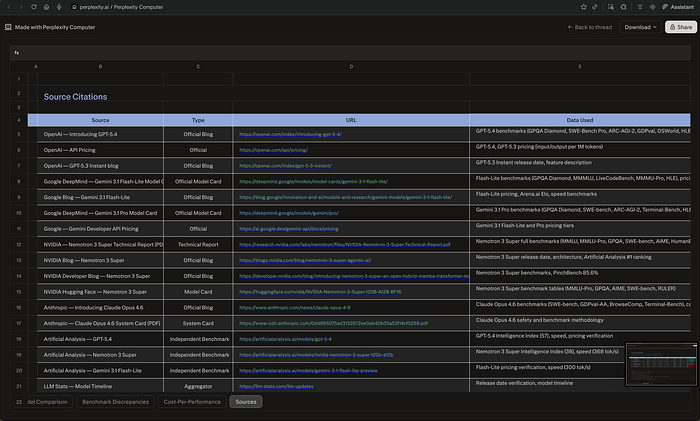Viewport: 700px width, 421px height.
Task: Switch to Cost-Per-Performance sheet tab
Action: (x=192, y=402)
